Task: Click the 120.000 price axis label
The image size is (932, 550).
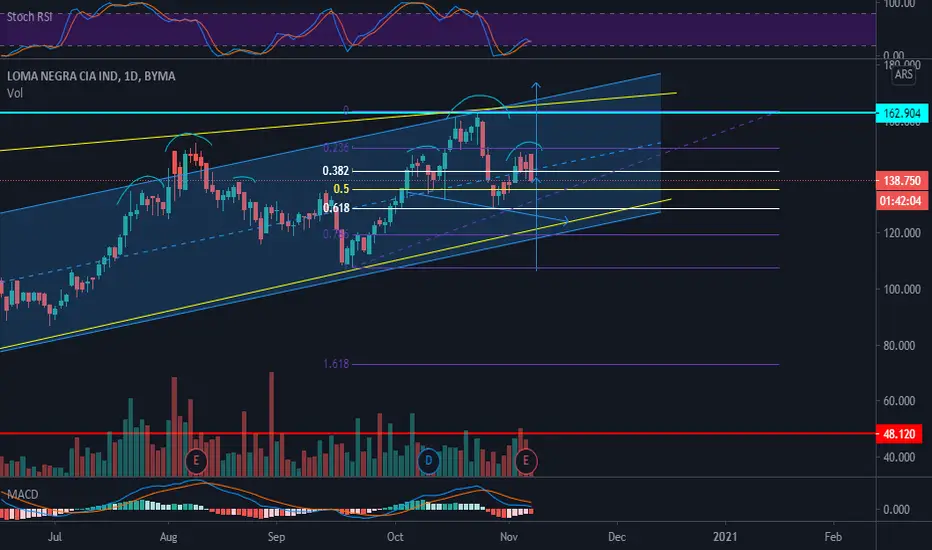Action: 901,233
